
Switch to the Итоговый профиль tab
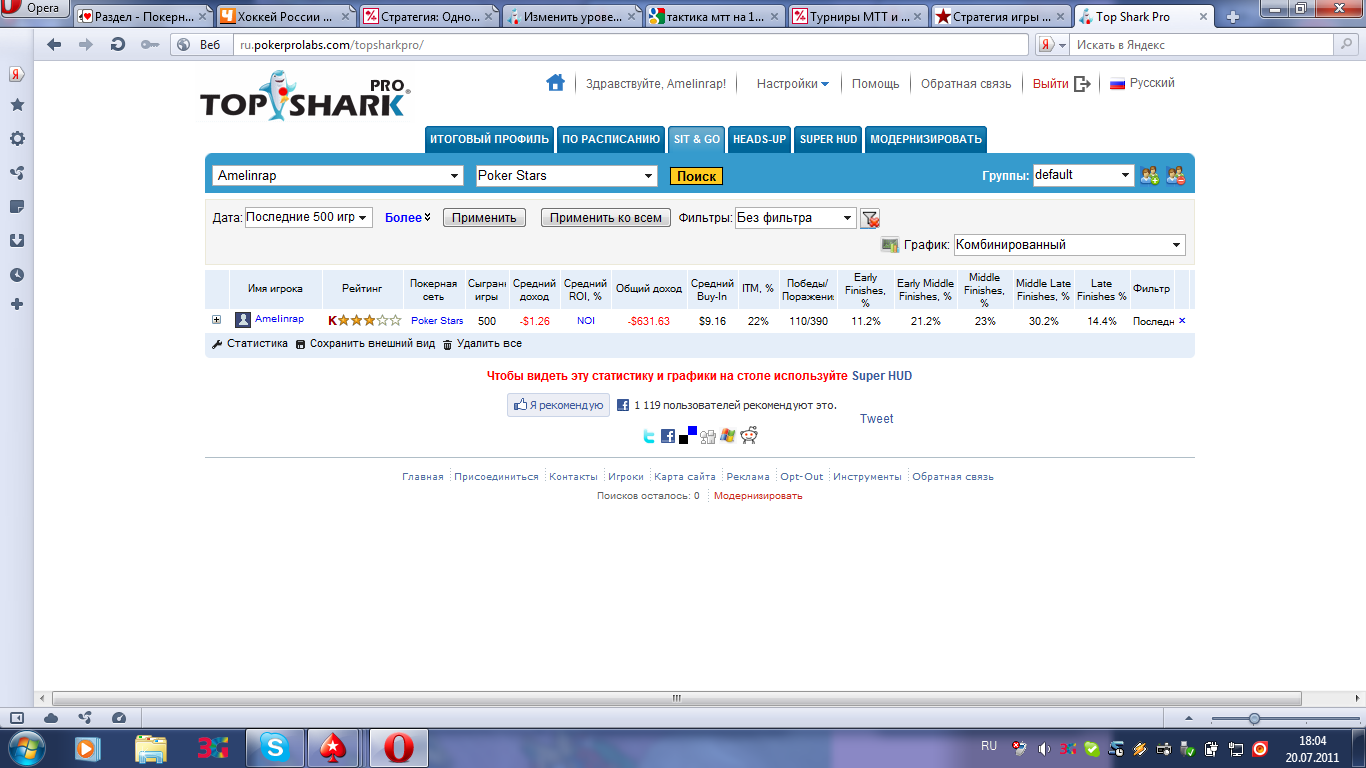coord(490,140)
